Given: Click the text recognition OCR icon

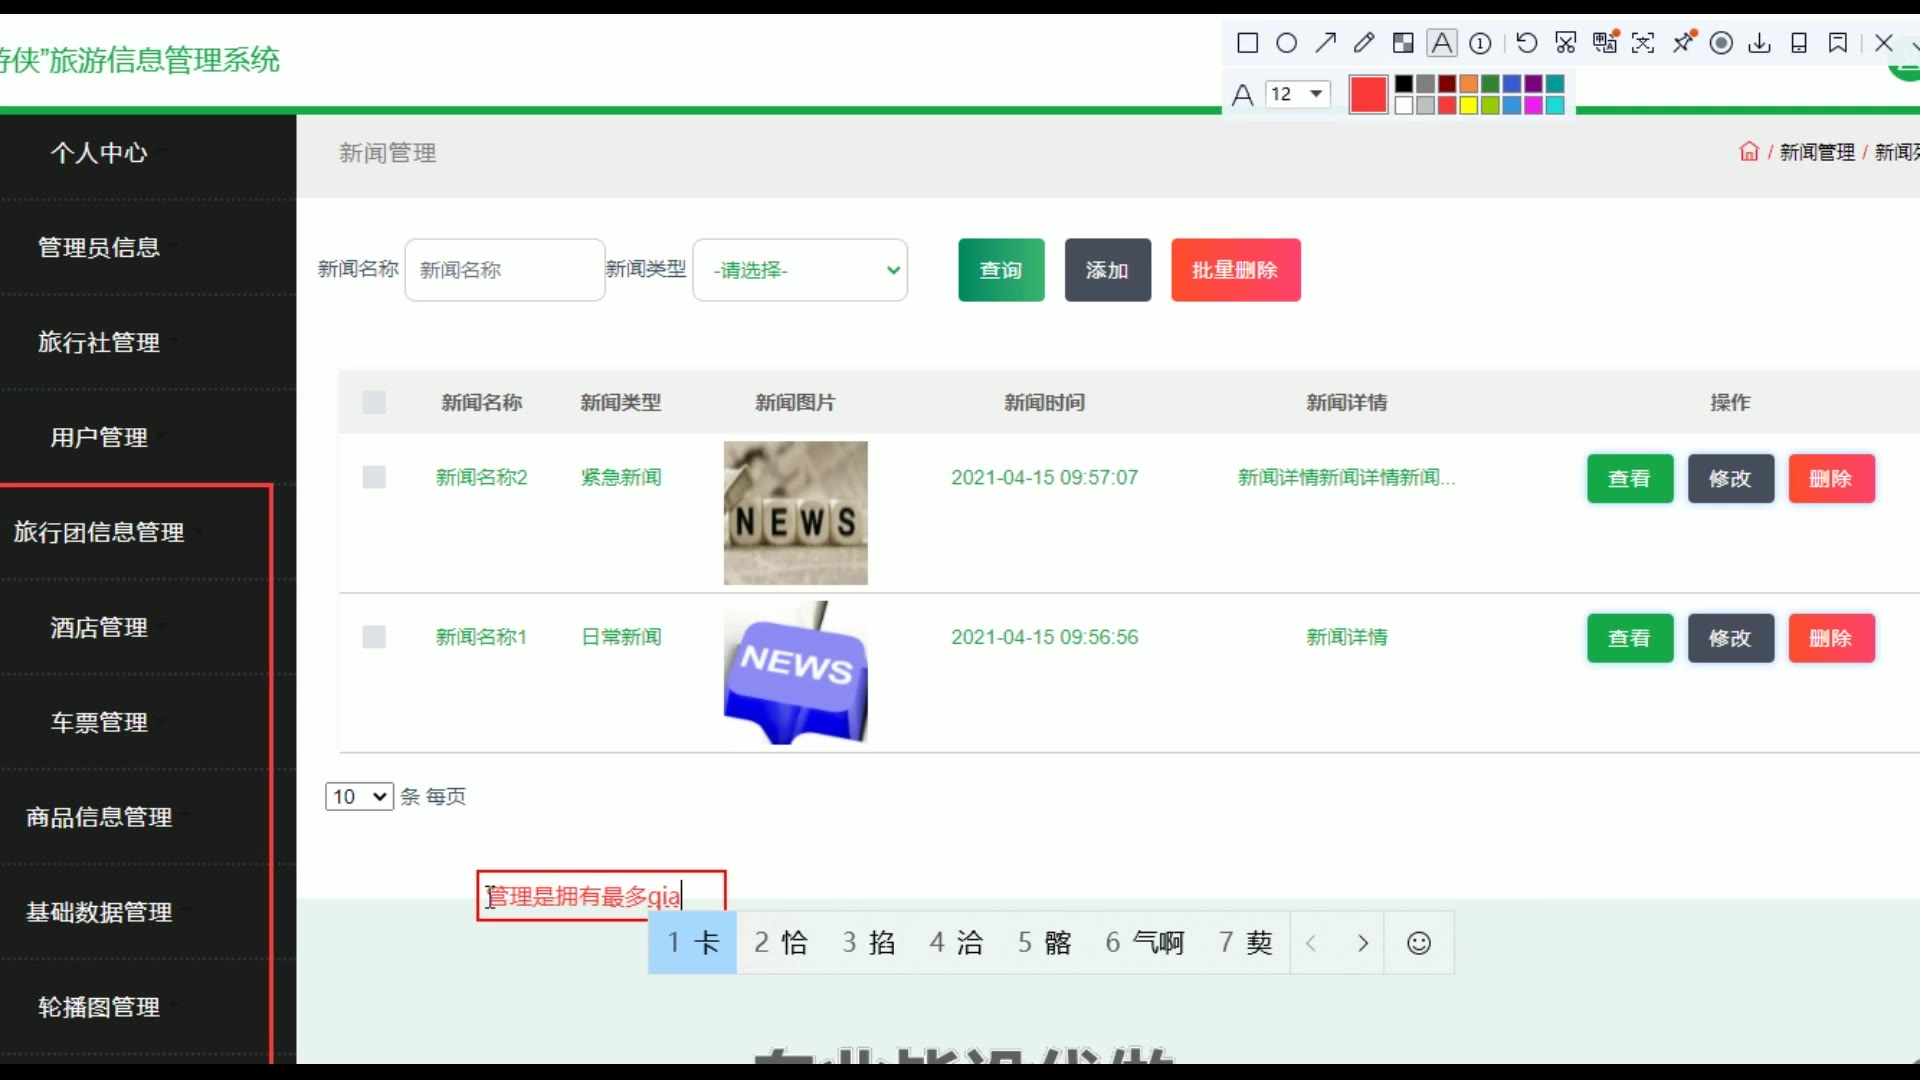Looking at the screenshot, I should click(1643, 43).
